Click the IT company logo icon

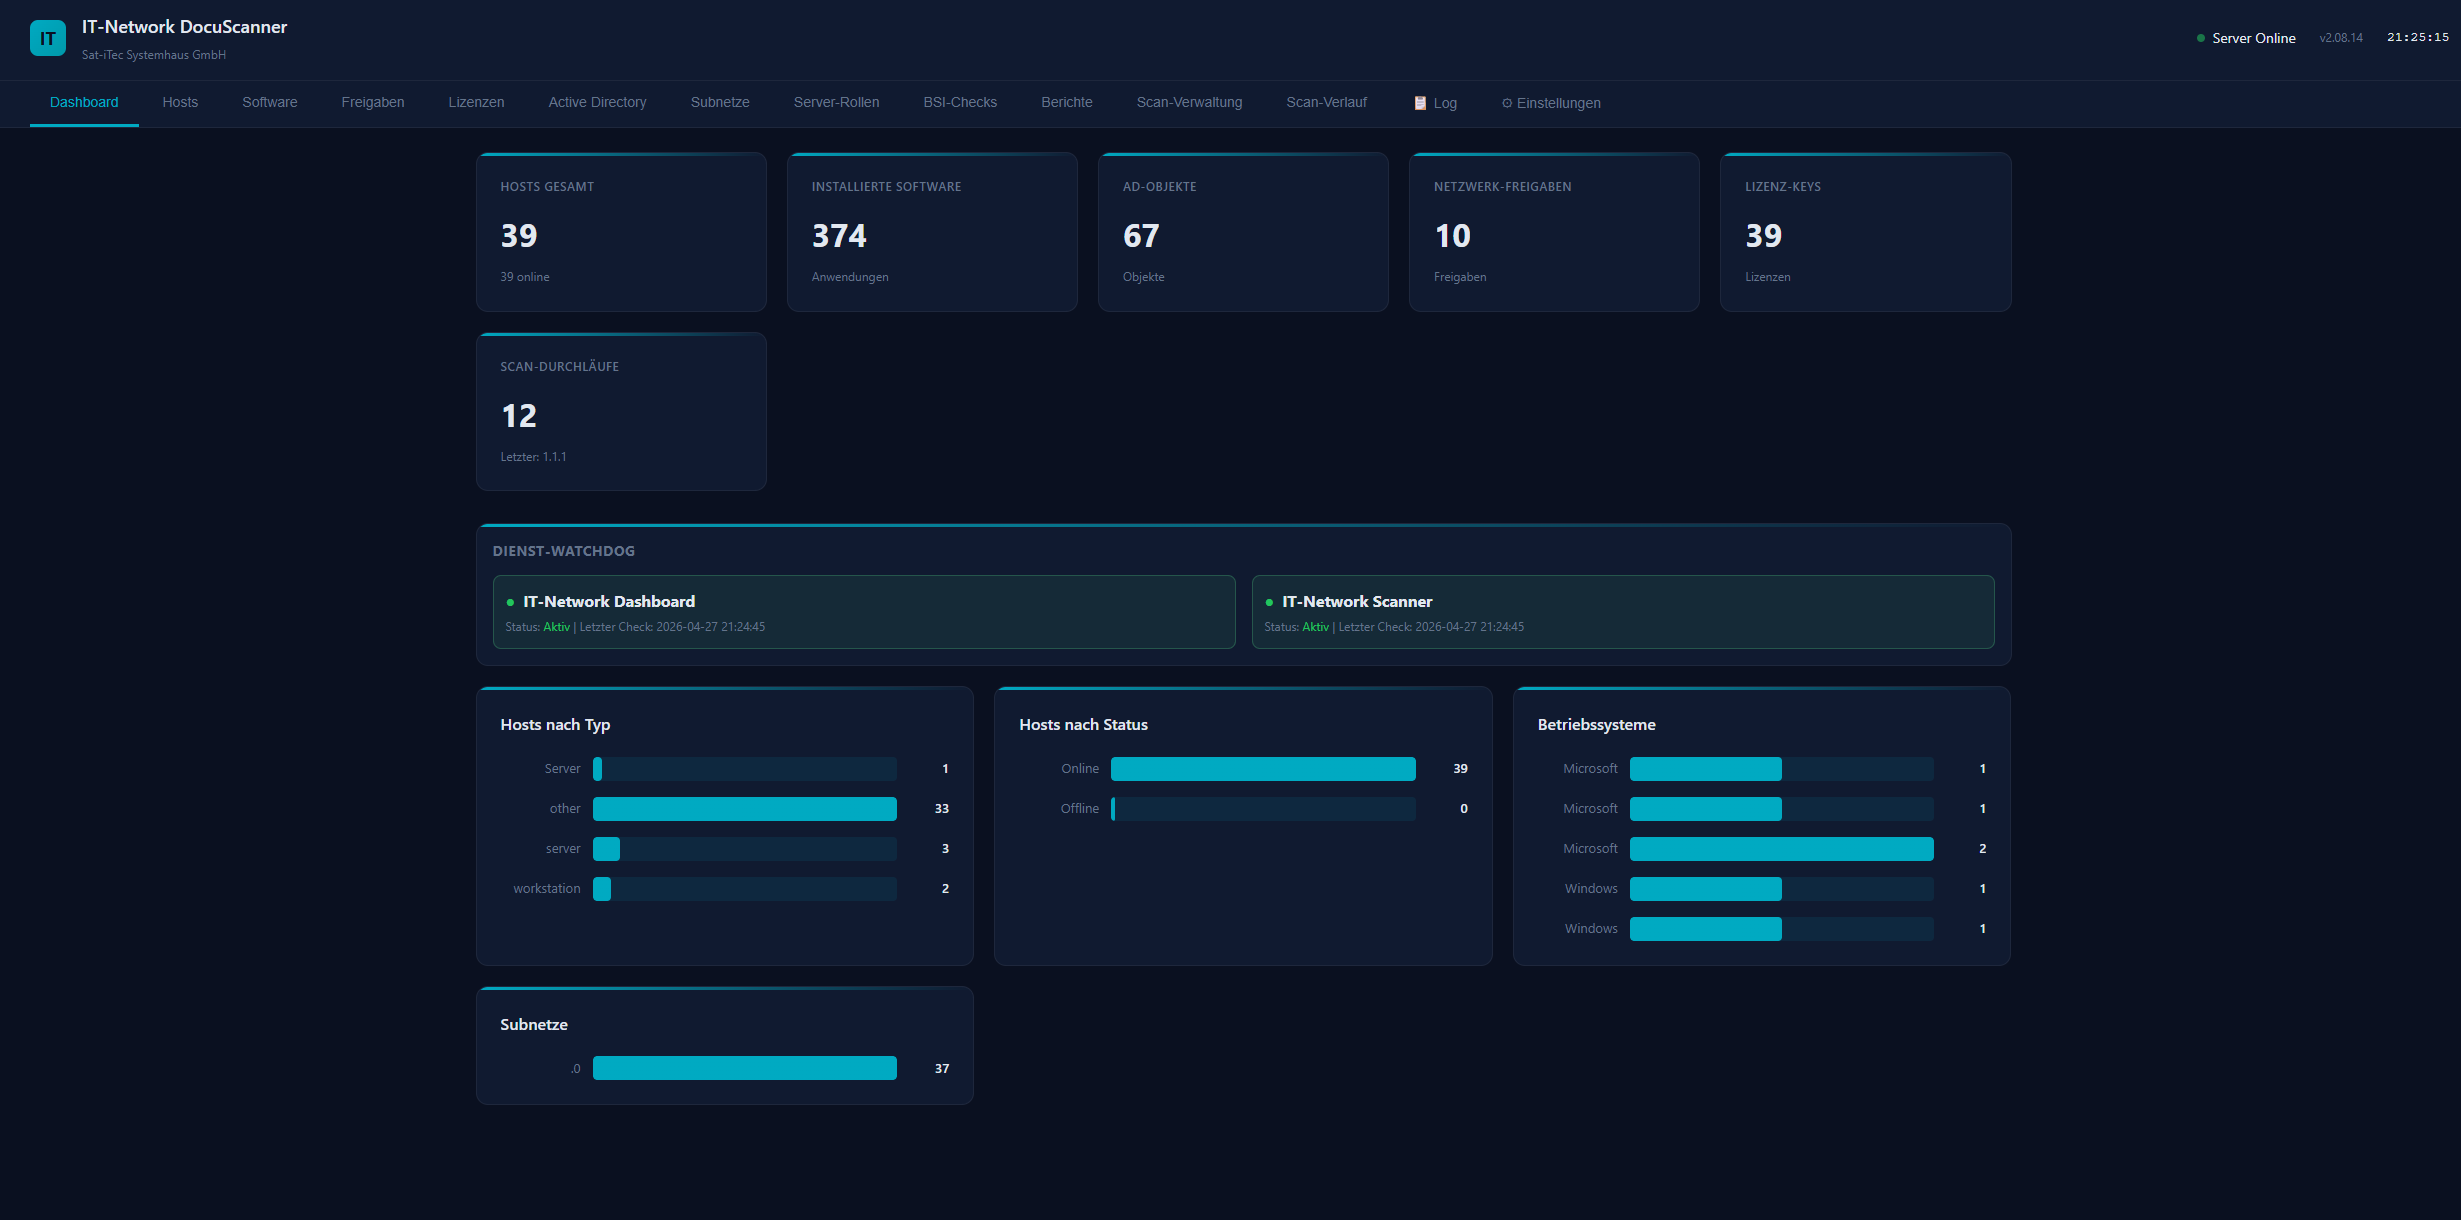[x=47, y=39]
